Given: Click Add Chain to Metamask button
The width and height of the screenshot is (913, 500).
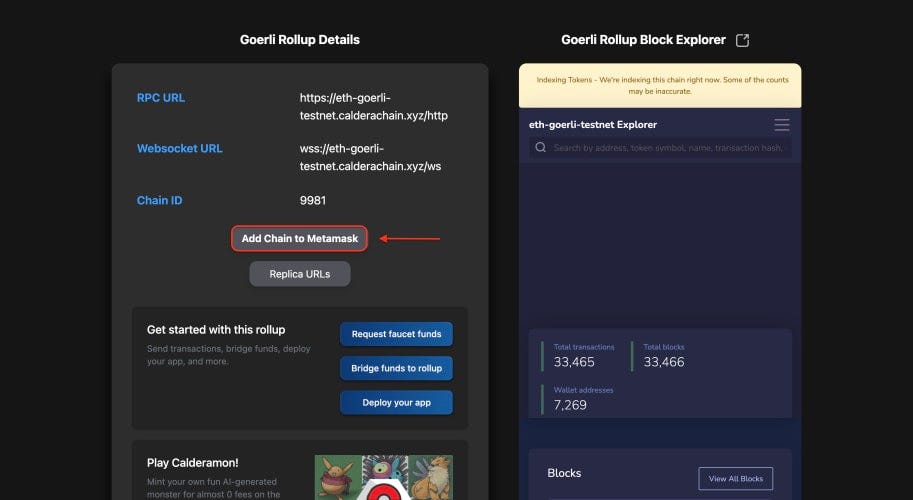Looking at the screenshot, I should [299, 239].
